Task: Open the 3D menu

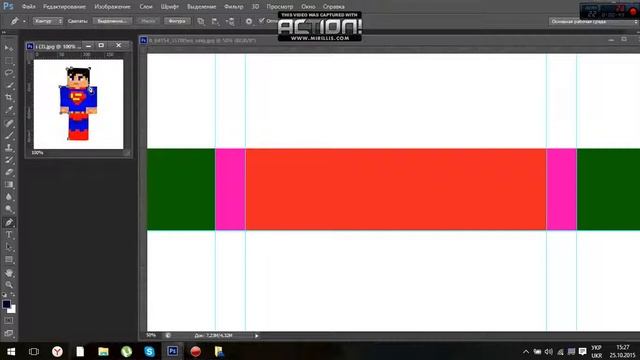Action: tap(255, 7)
